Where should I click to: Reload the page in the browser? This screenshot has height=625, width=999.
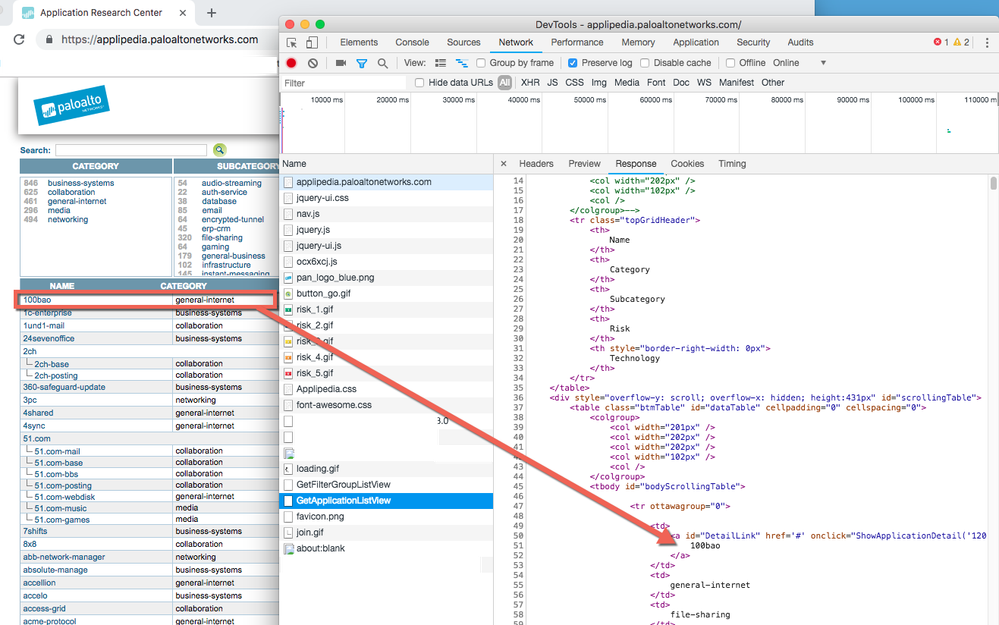pyautogui.click(x=19, y=40)
